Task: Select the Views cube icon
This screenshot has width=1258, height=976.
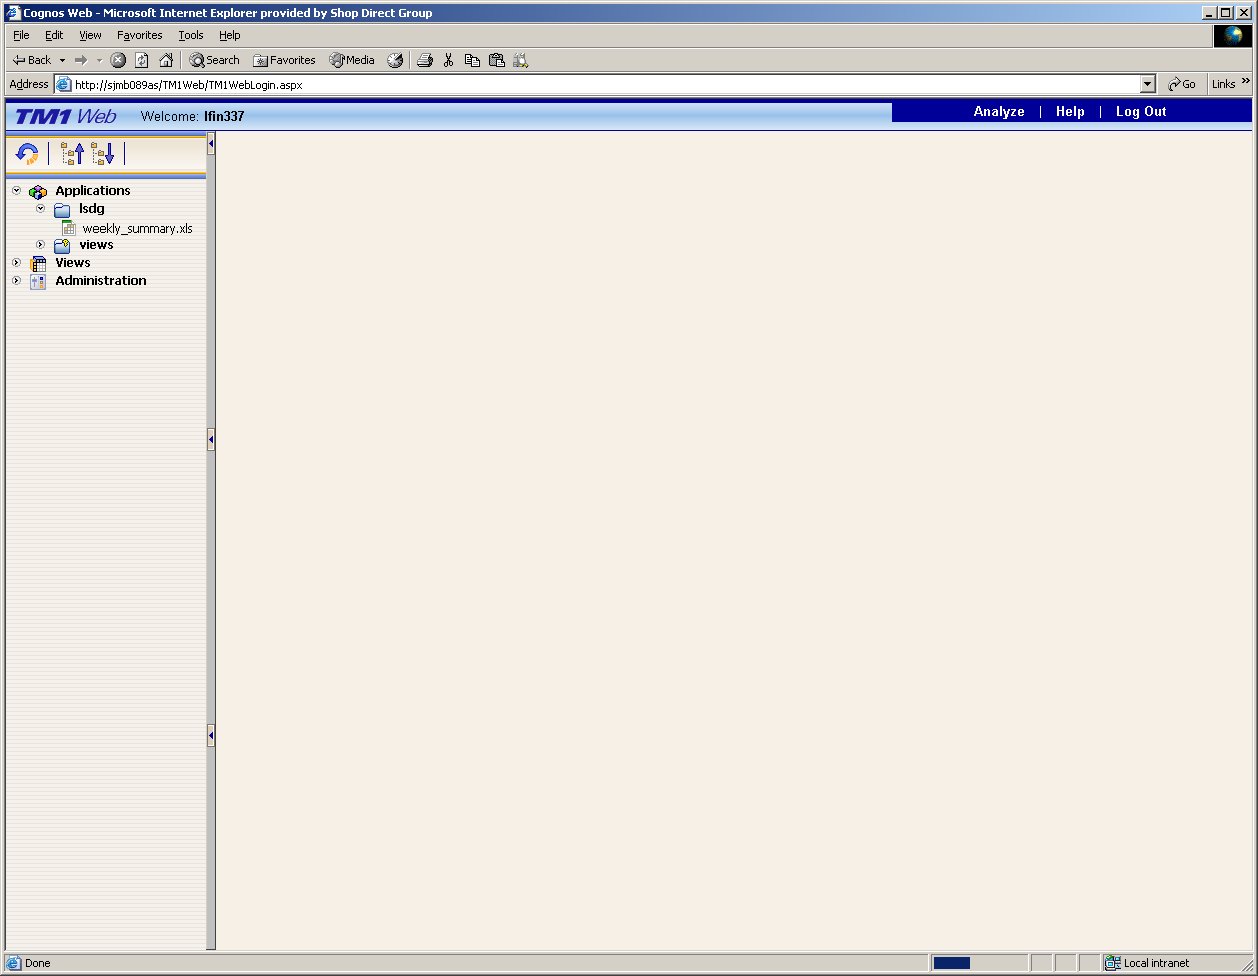Action: [38, 263]
